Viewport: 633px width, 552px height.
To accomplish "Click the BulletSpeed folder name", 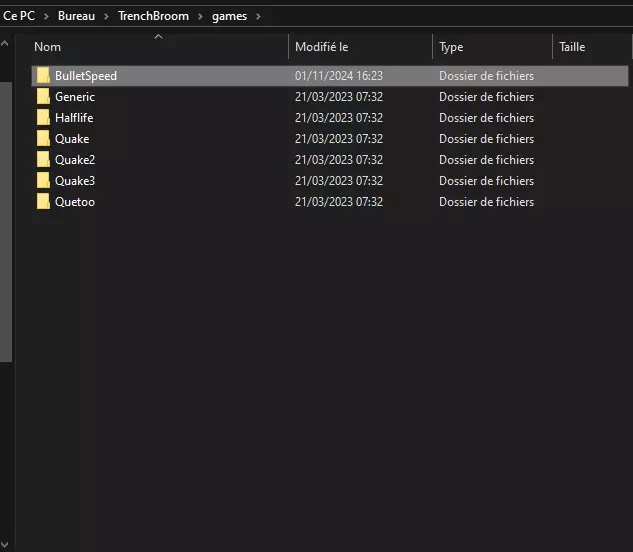I will [x=86, y=76].
